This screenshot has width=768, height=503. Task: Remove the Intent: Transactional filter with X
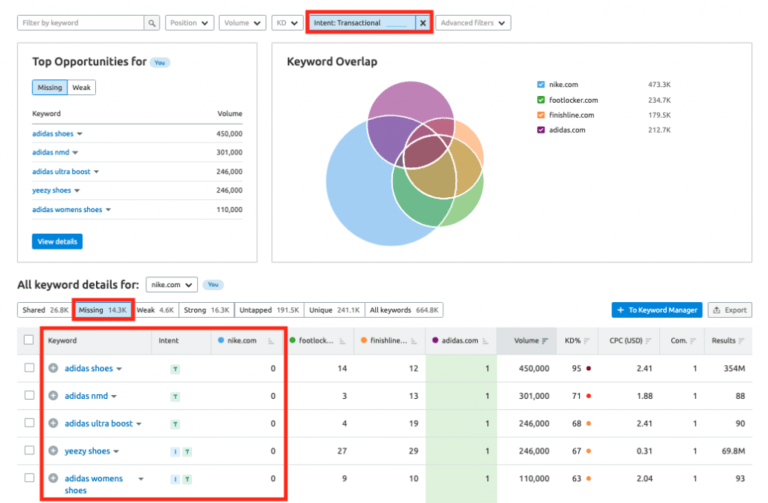coord(423,23)
